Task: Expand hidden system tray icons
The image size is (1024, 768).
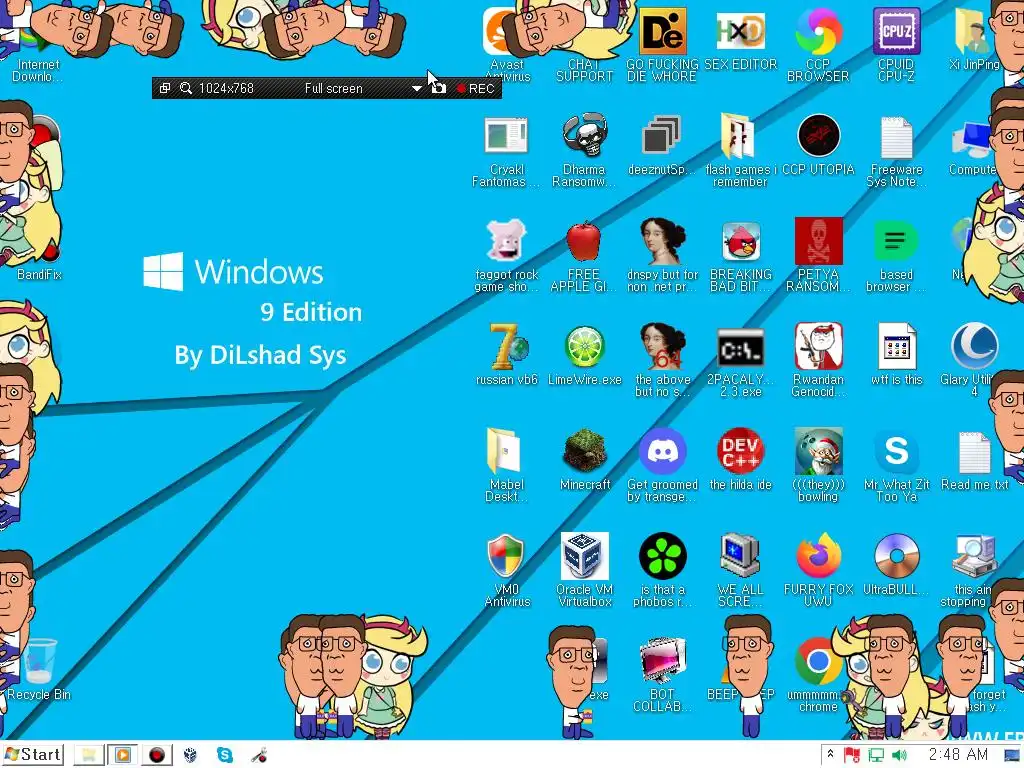Action: click(830, 755)
